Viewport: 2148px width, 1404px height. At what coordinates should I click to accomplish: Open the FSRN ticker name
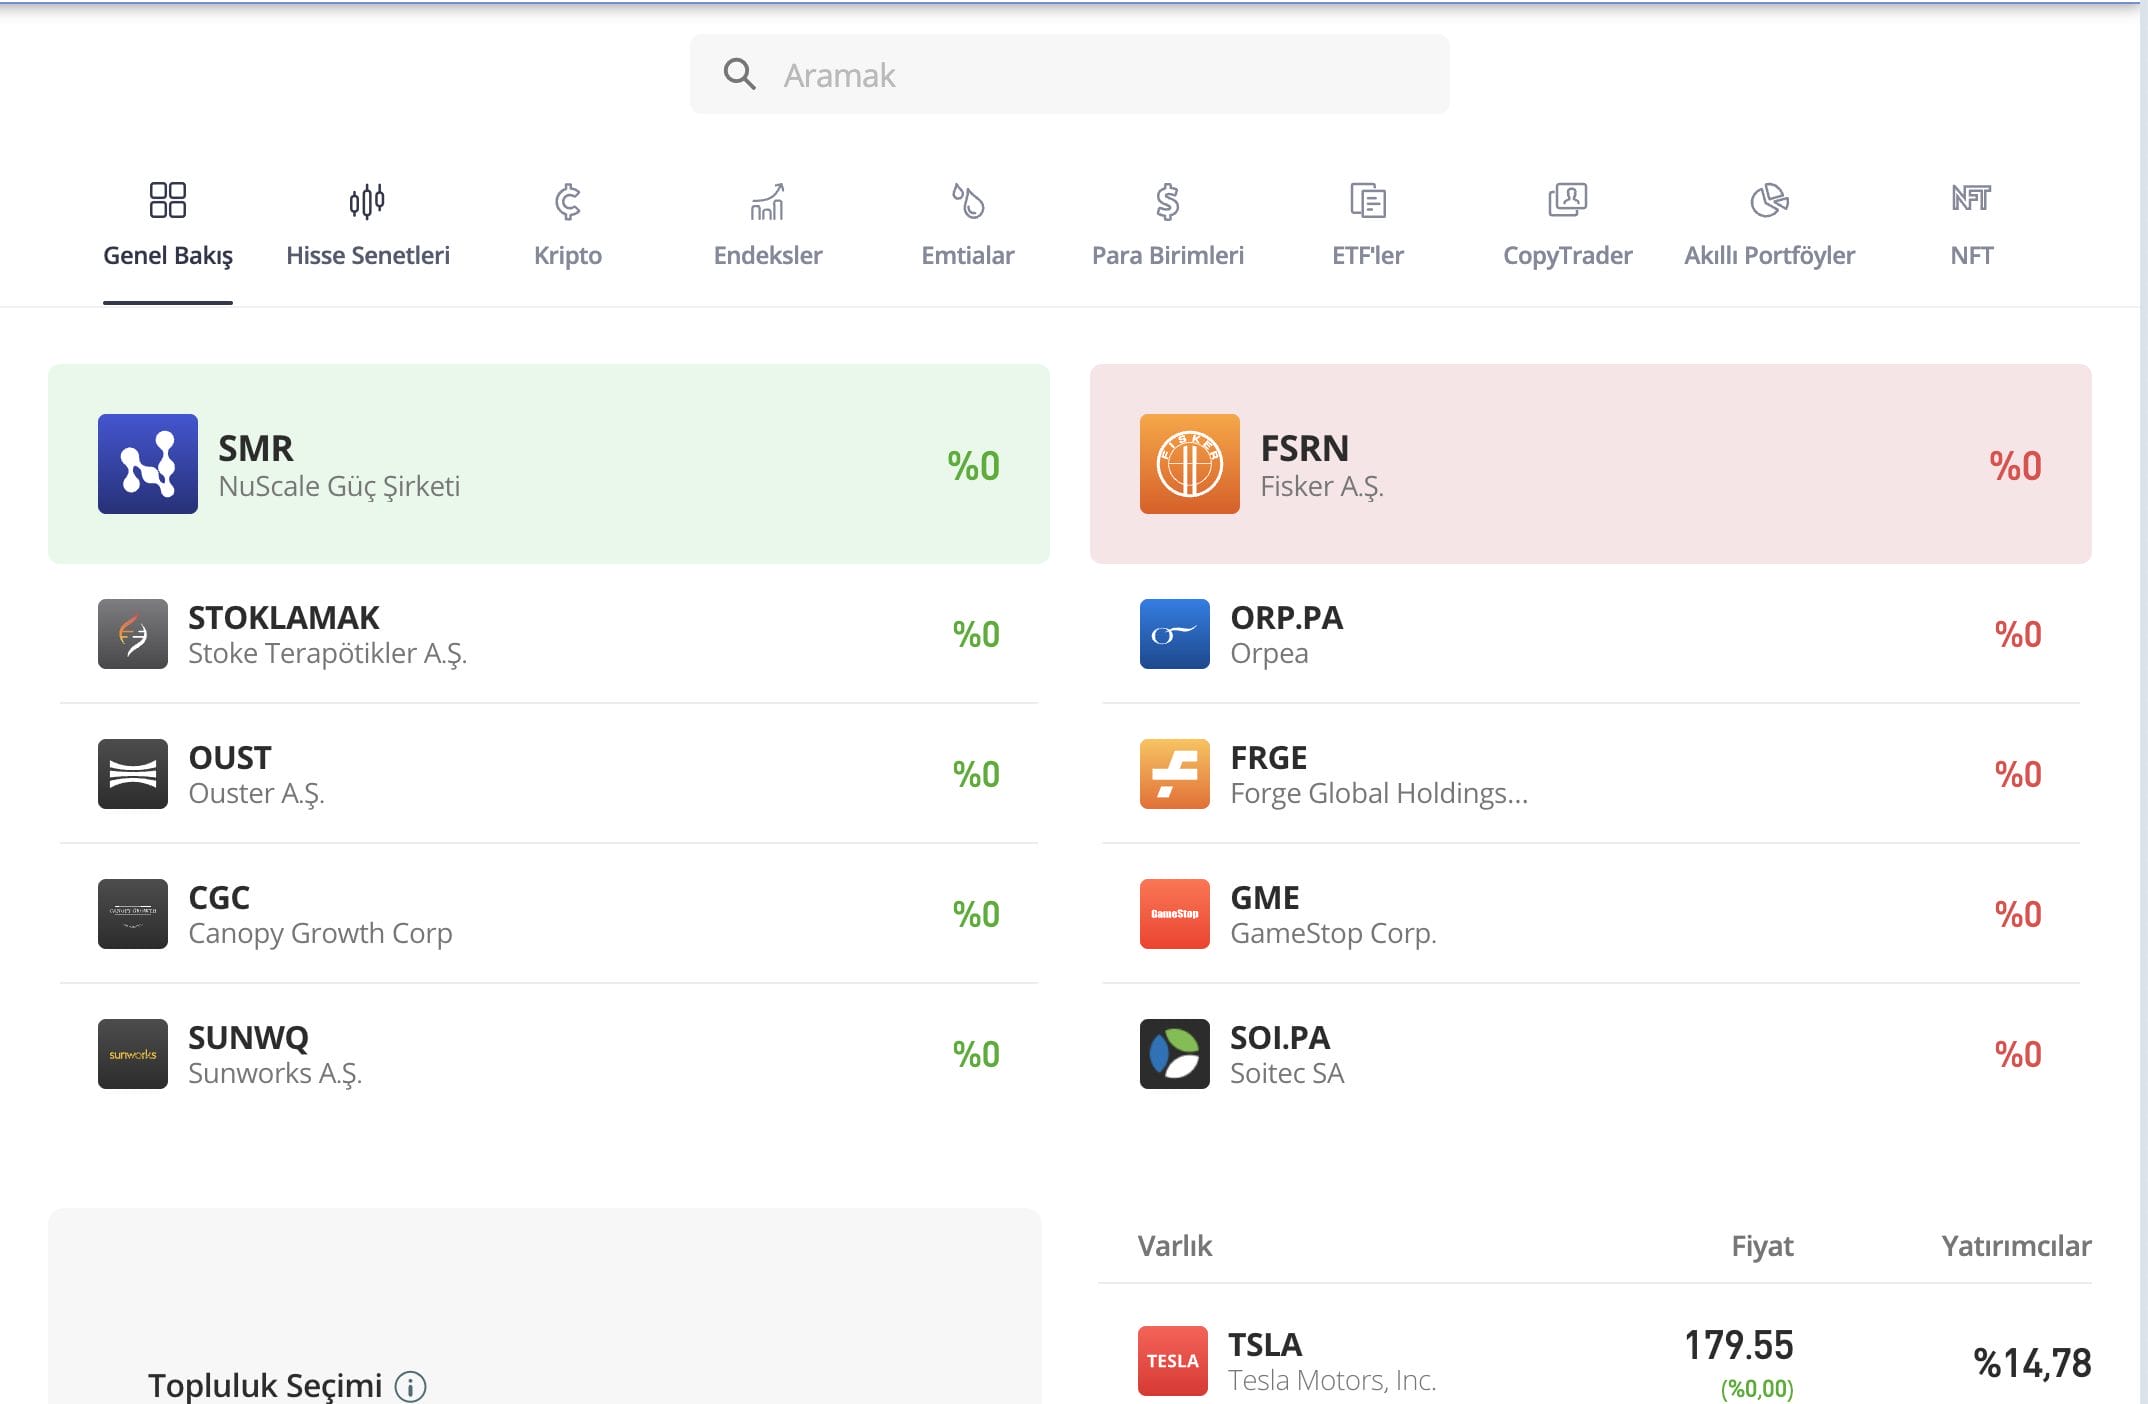pos(1305,448)
